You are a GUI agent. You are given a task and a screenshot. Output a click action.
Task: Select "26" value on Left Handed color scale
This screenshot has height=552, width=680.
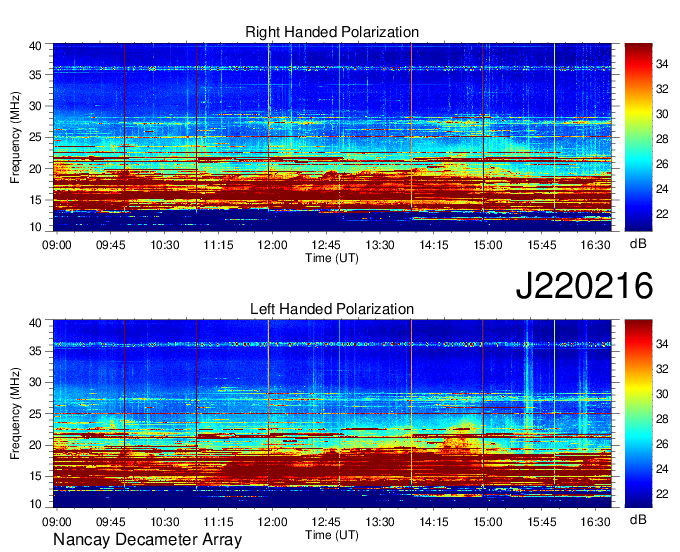click(x=662, y=444)
